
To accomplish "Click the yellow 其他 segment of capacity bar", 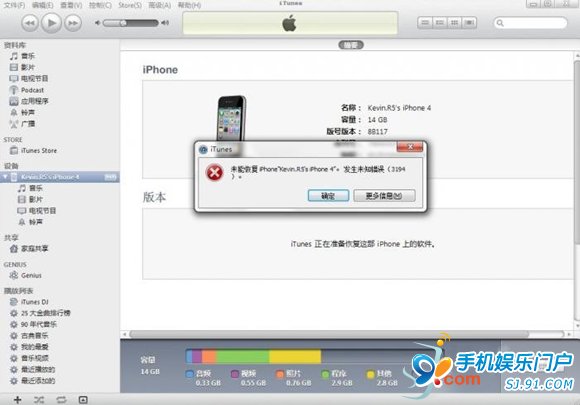I will coord(295,357).
